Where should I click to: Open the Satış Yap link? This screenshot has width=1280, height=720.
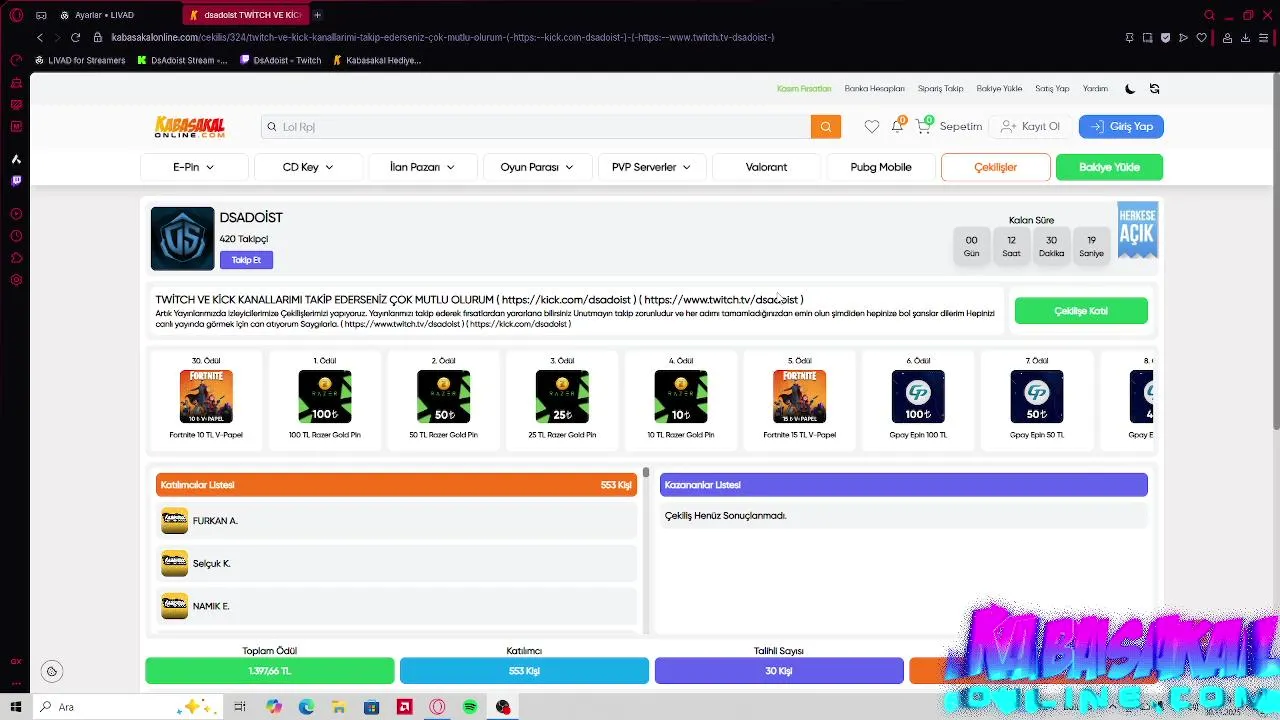[x=1052, y=89]
